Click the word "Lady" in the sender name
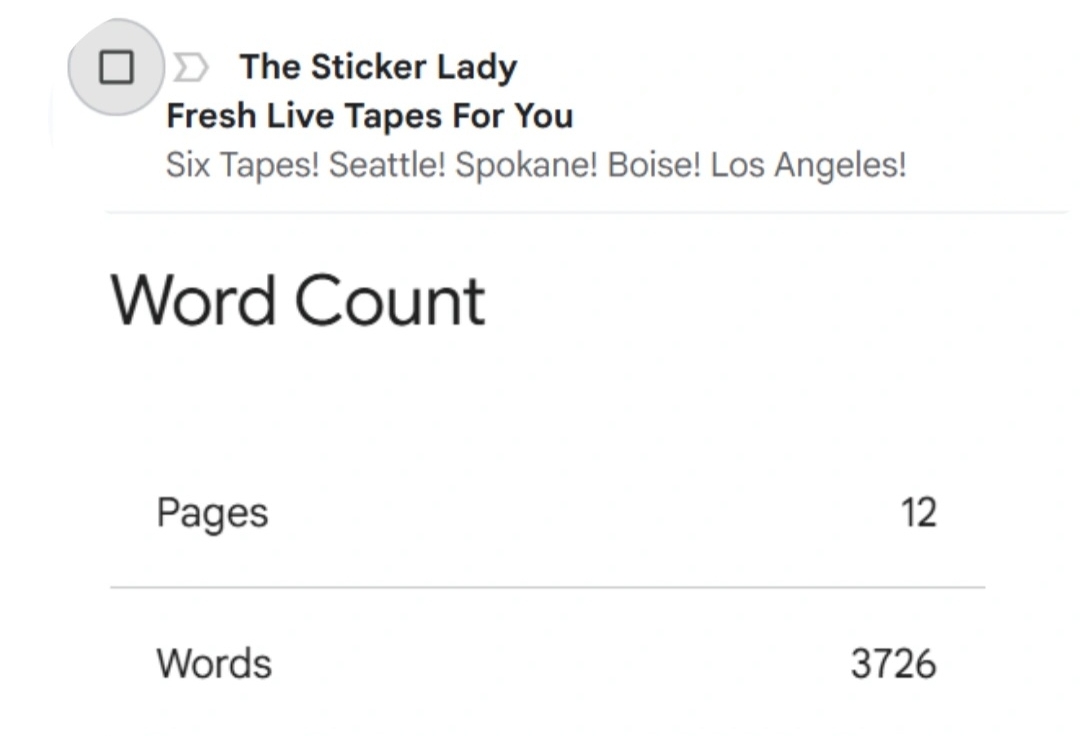The width and height of the screenshot is (1080, 736). 477,68
